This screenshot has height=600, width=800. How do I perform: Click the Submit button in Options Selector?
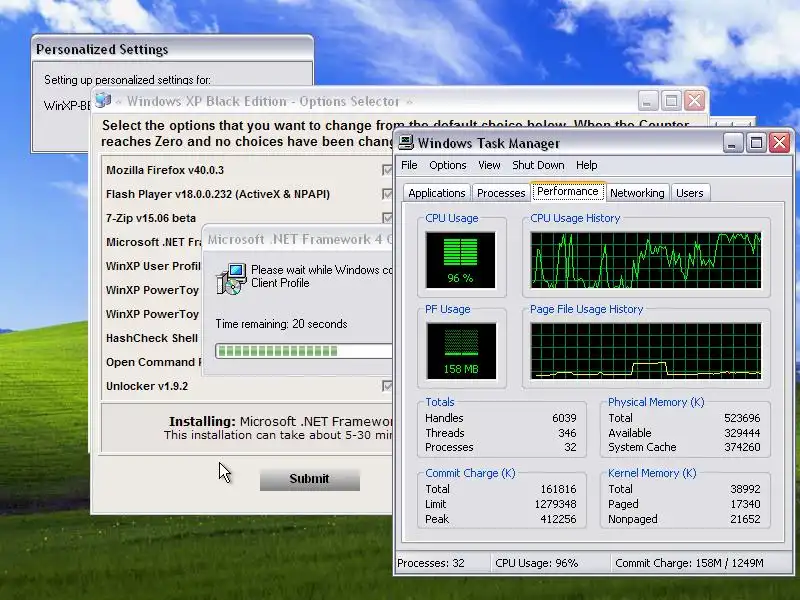[x=310, y=479]
